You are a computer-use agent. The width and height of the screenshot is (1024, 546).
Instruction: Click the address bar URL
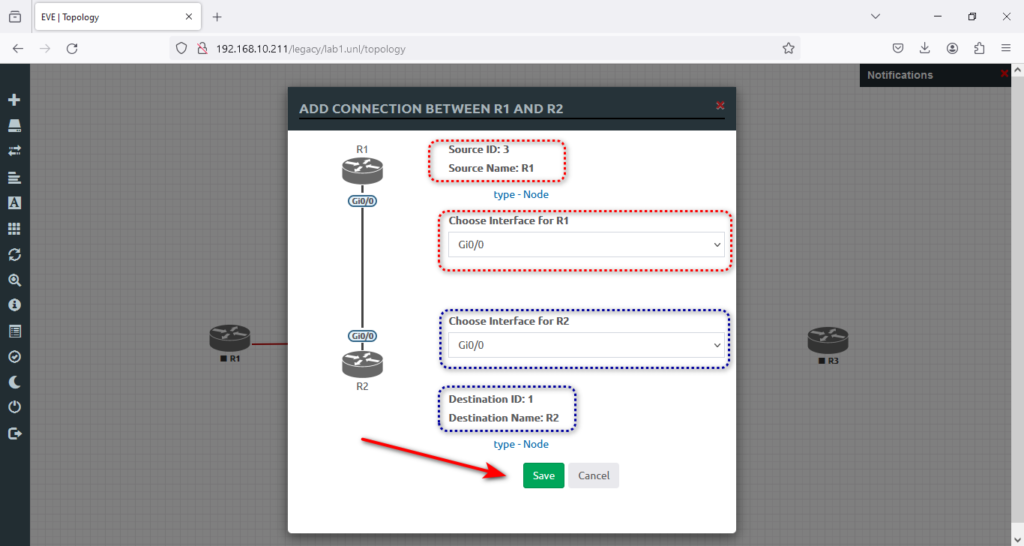pos(311,49)
